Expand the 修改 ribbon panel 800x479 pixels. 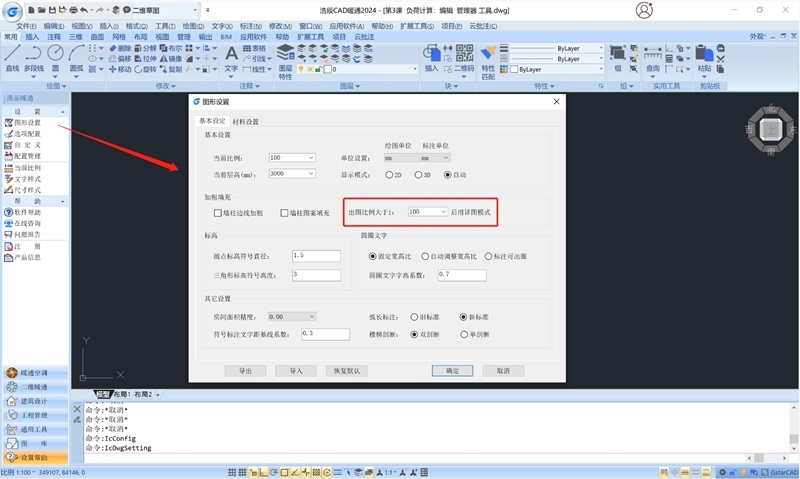tap(165, 86)
